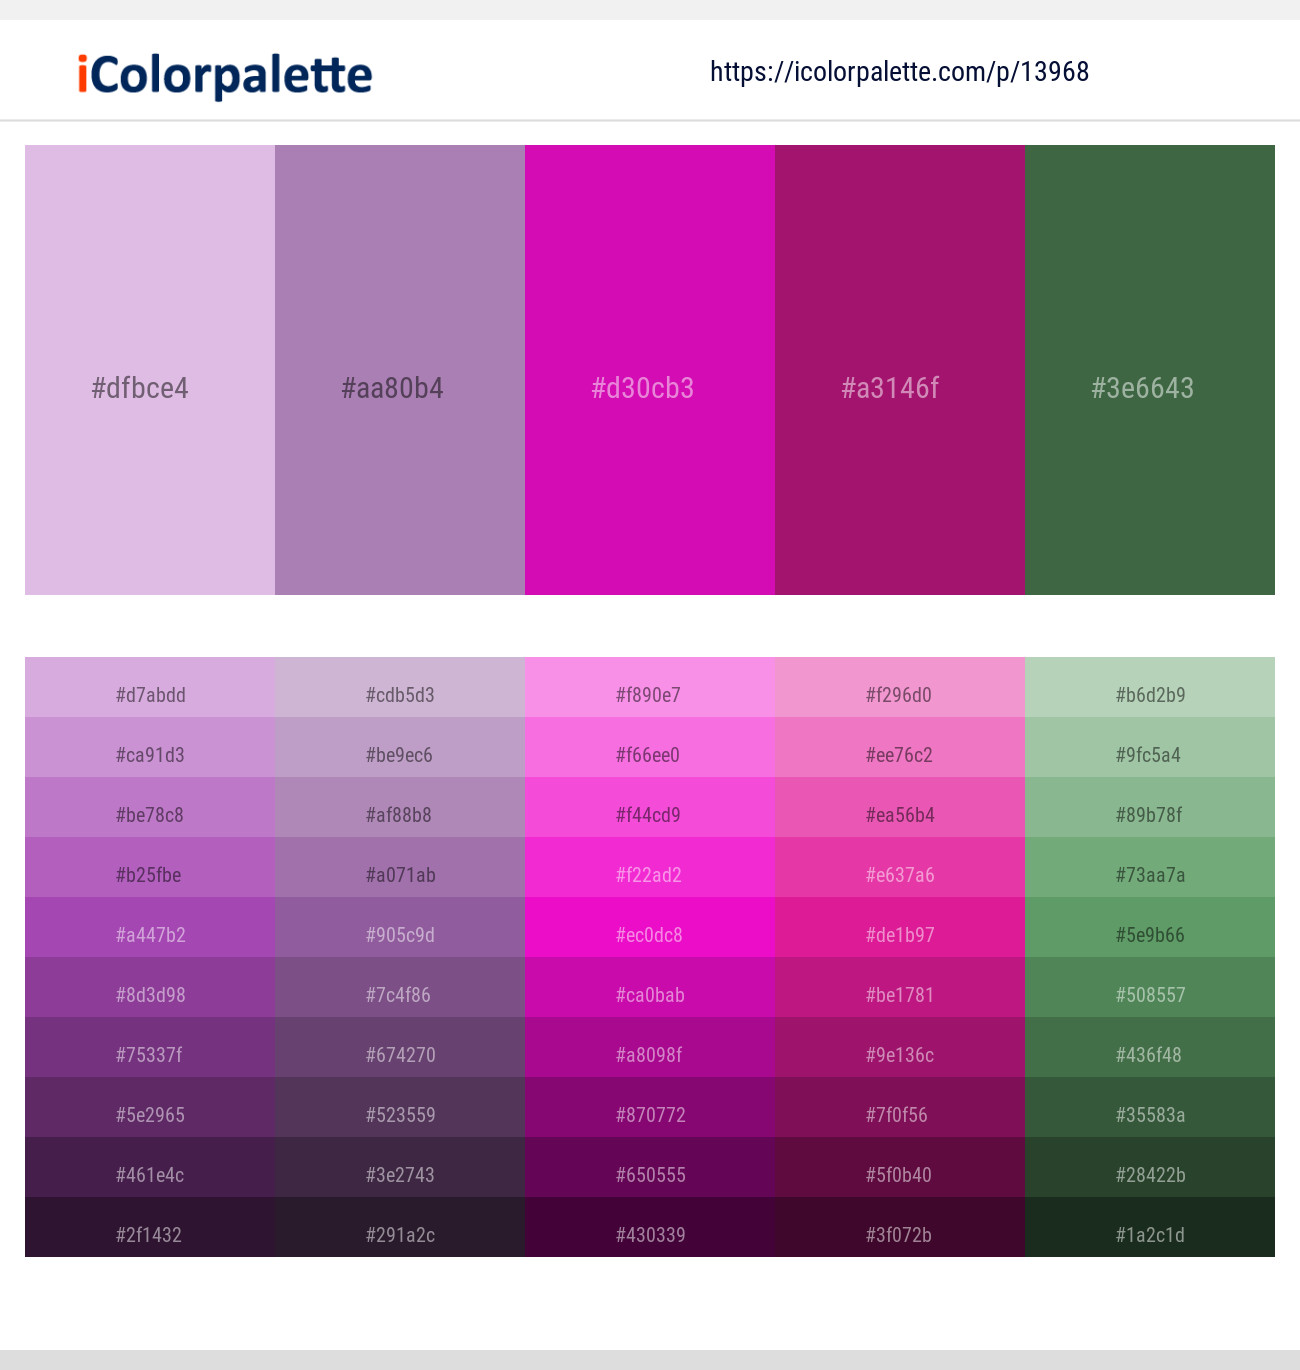
Task: Click the #f890e7 pink shade swatch
Action: [x=649, y=695]
